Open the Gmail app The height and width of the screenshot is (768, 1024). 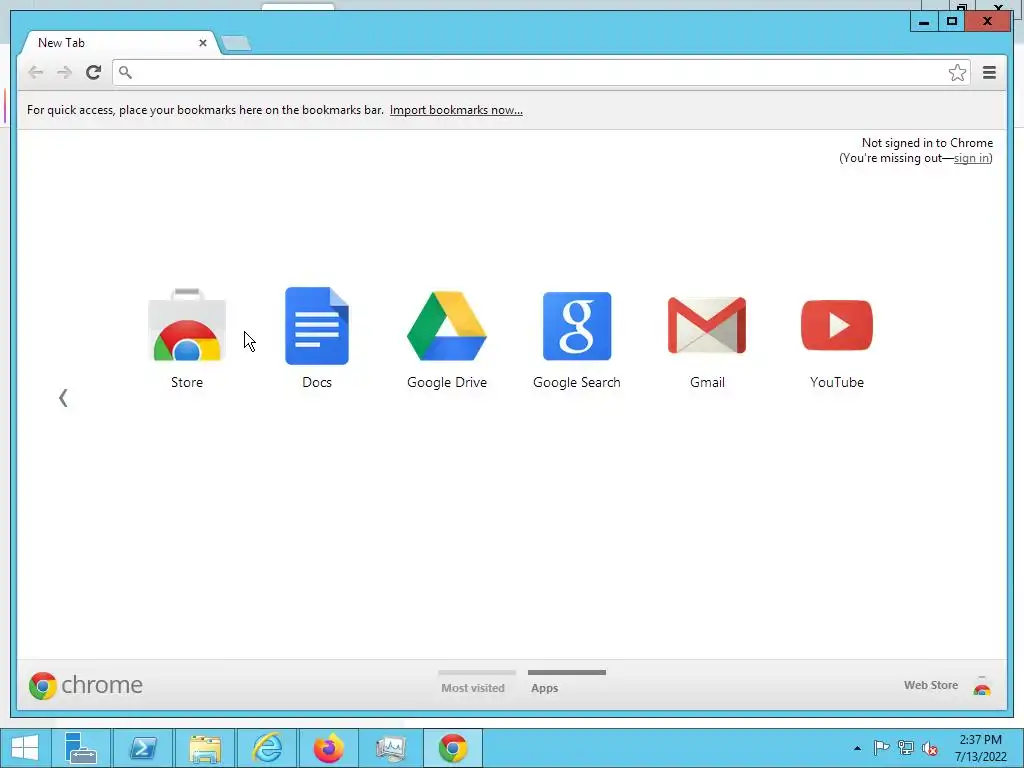(707, 325)
